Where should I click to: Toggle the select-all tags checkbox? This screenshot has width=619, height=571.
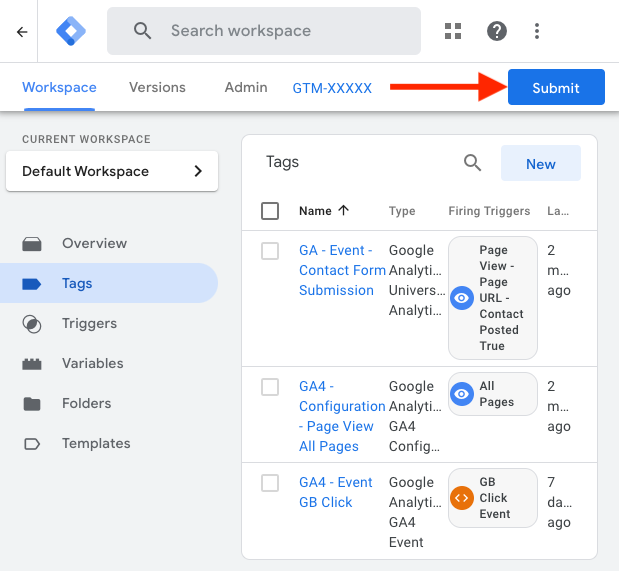(270, 211)
